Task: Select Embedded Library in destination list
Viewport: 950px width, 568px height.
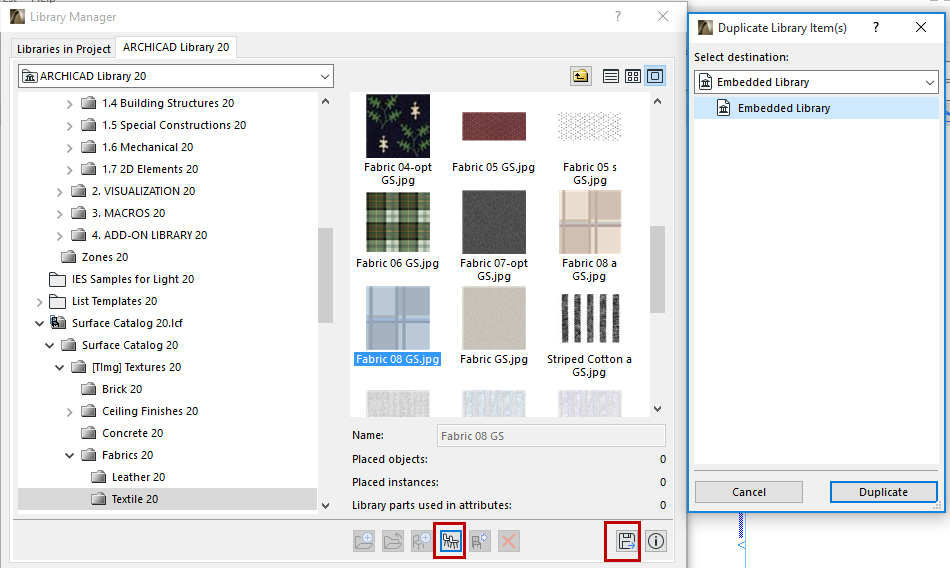Action: pyautogui.click(x=816, y=108)
